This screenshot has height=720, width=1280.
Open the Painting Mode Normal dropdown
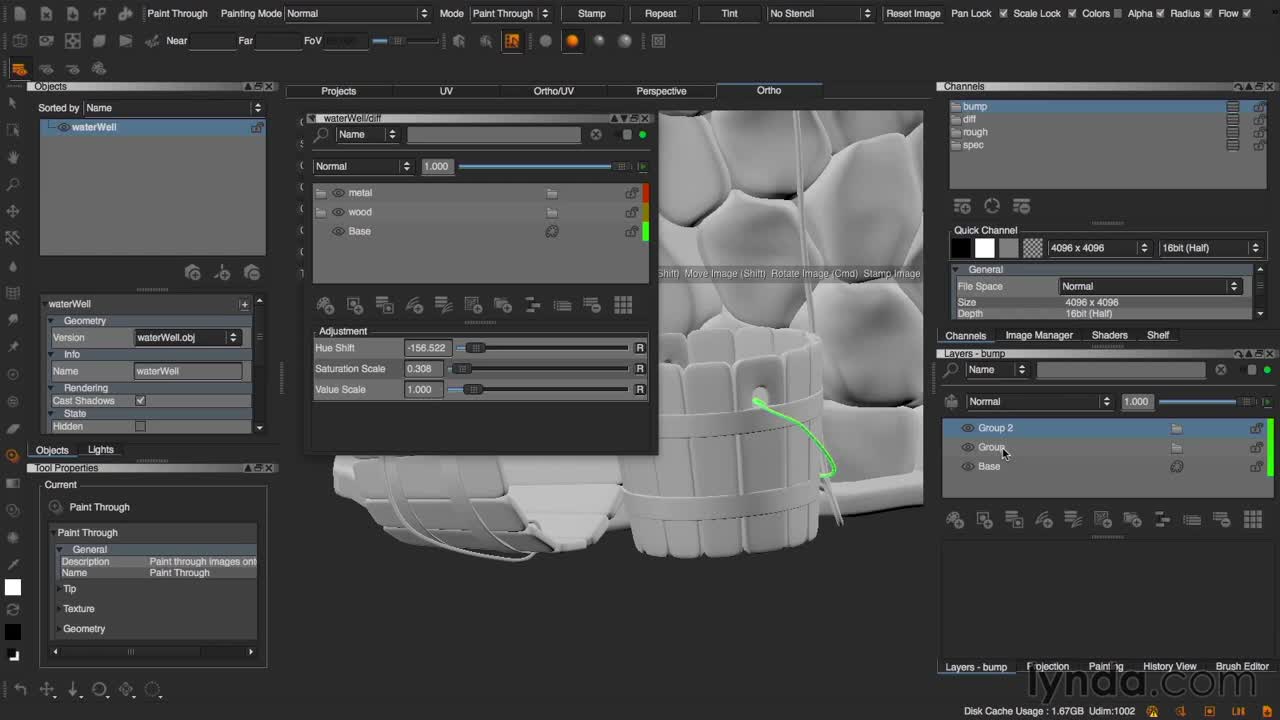[357, 14]
